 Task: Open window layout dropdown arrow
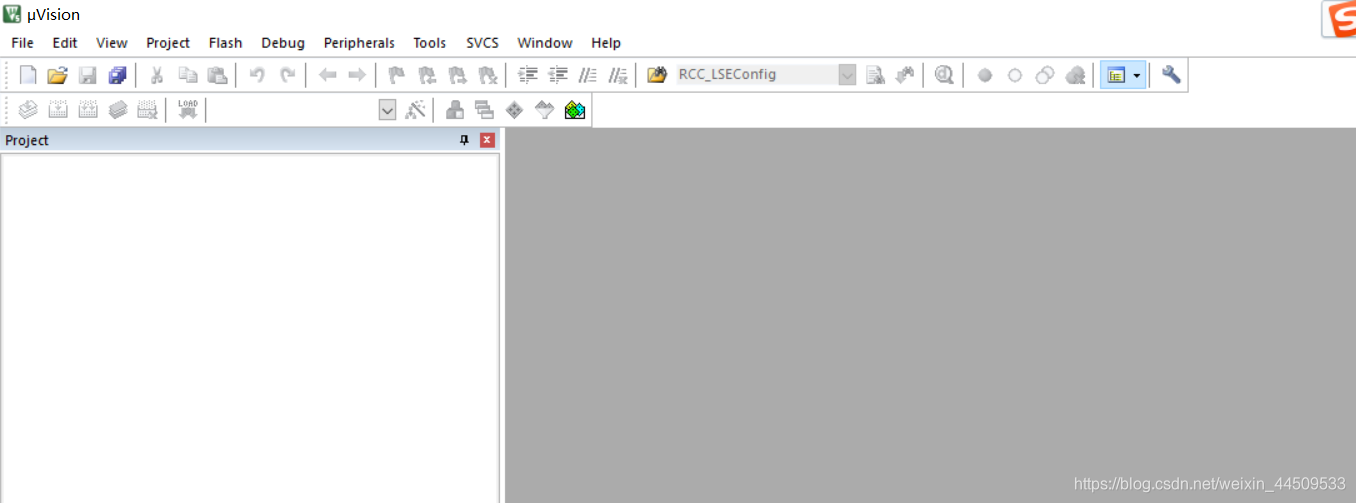click(1137, 75)
